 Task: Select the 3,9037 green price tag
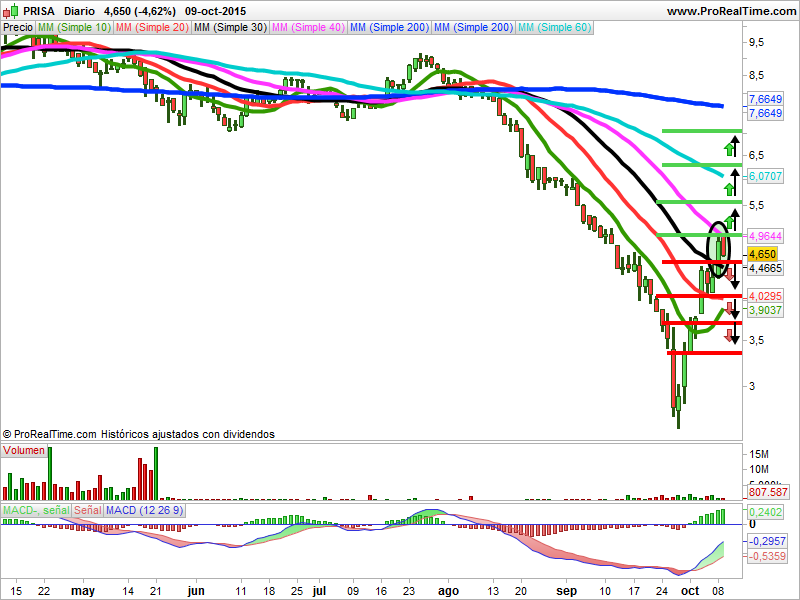765,310
